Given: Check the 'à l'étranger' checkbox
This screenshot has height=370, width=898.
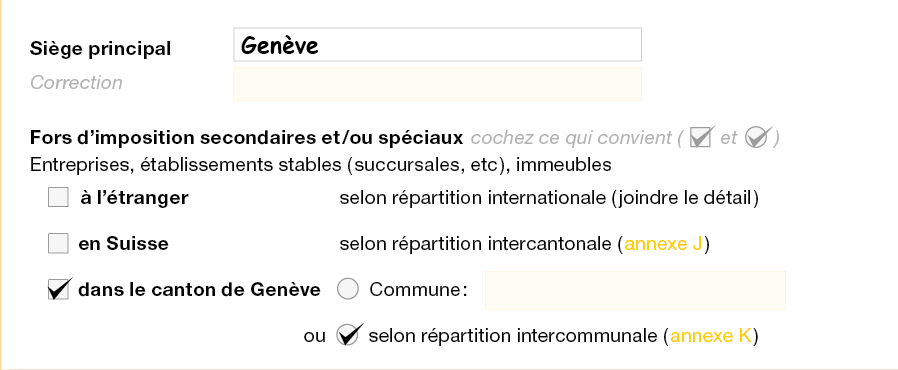Looking at the screenshot, I should point(58,198).
